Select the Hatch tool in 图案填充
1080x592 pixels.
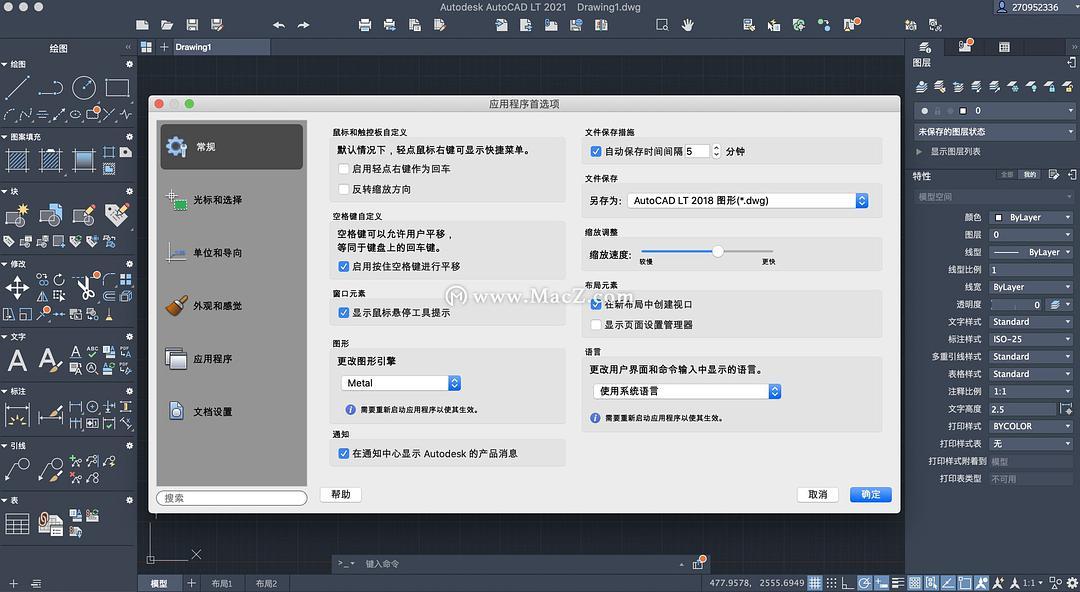tap(17, 161)
